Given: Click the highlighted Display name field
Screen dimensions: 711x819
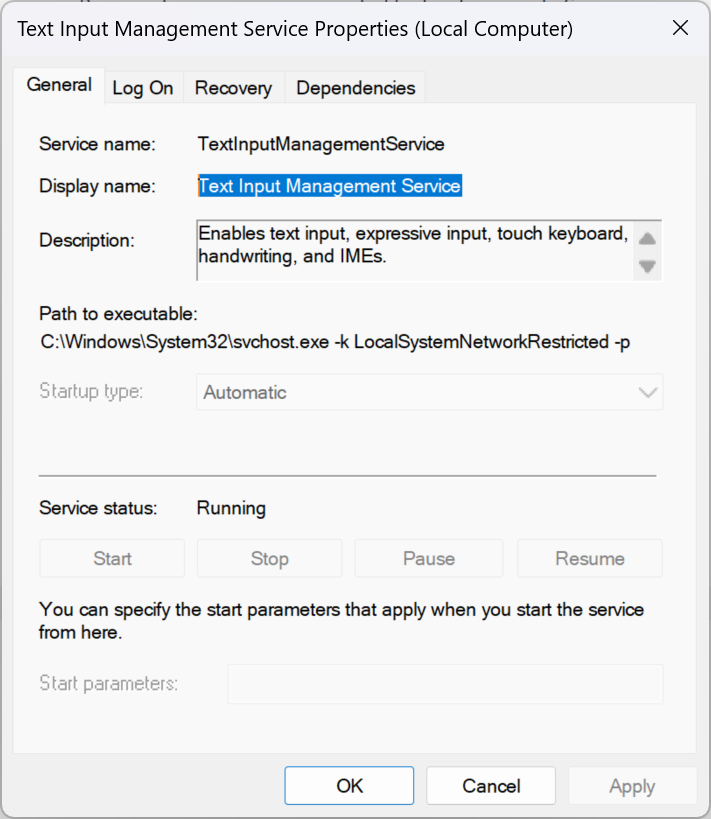Looking at the screenshot, I should [x=330, y=186].
